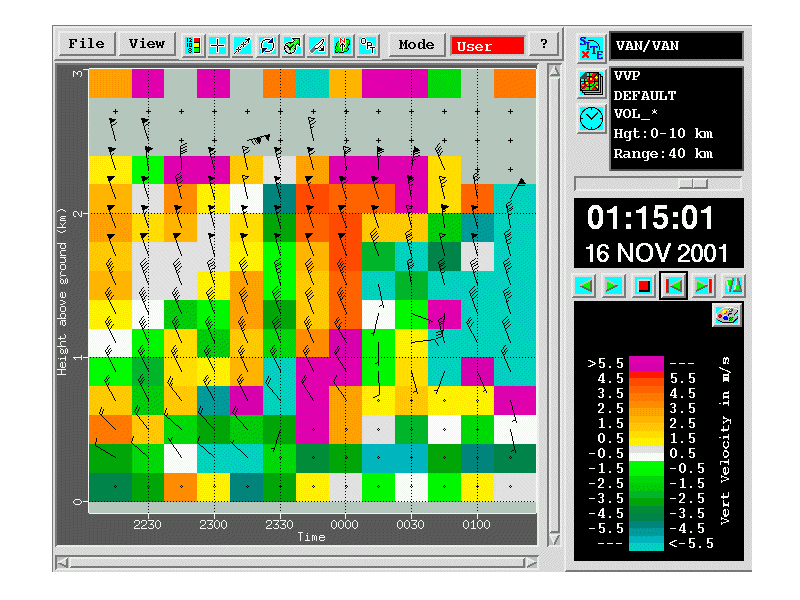Jump to the first frame

pos(674,286)
